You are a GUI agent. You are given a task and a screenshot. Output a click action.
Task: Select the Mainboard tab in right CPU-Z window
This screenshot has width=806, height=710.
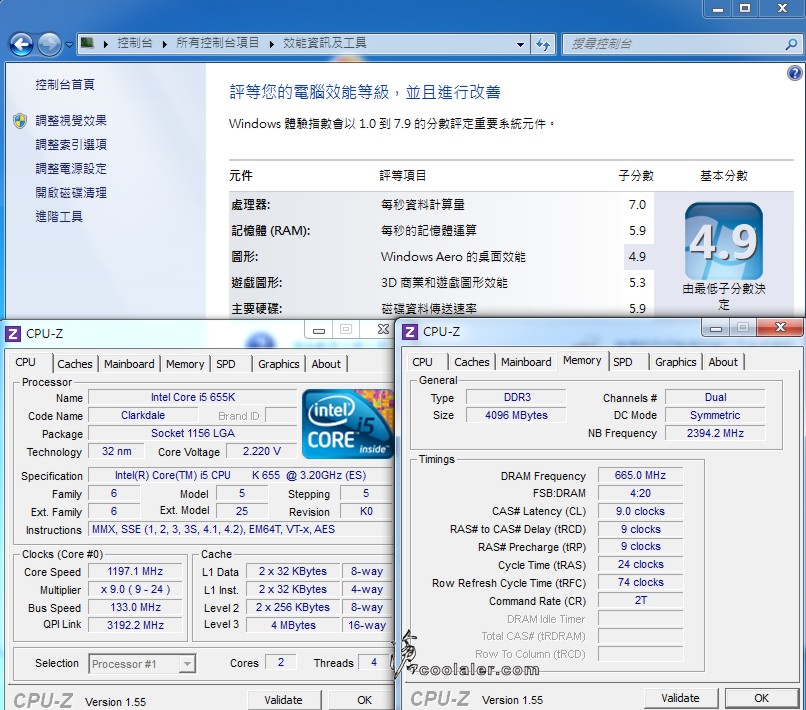pos(526,362)
